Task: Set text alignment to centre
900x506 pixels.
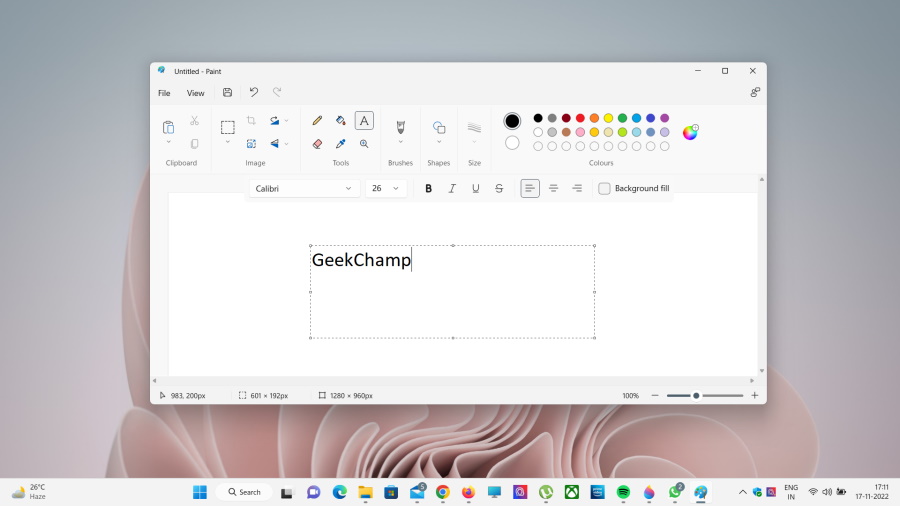Action: coord(553,188)
